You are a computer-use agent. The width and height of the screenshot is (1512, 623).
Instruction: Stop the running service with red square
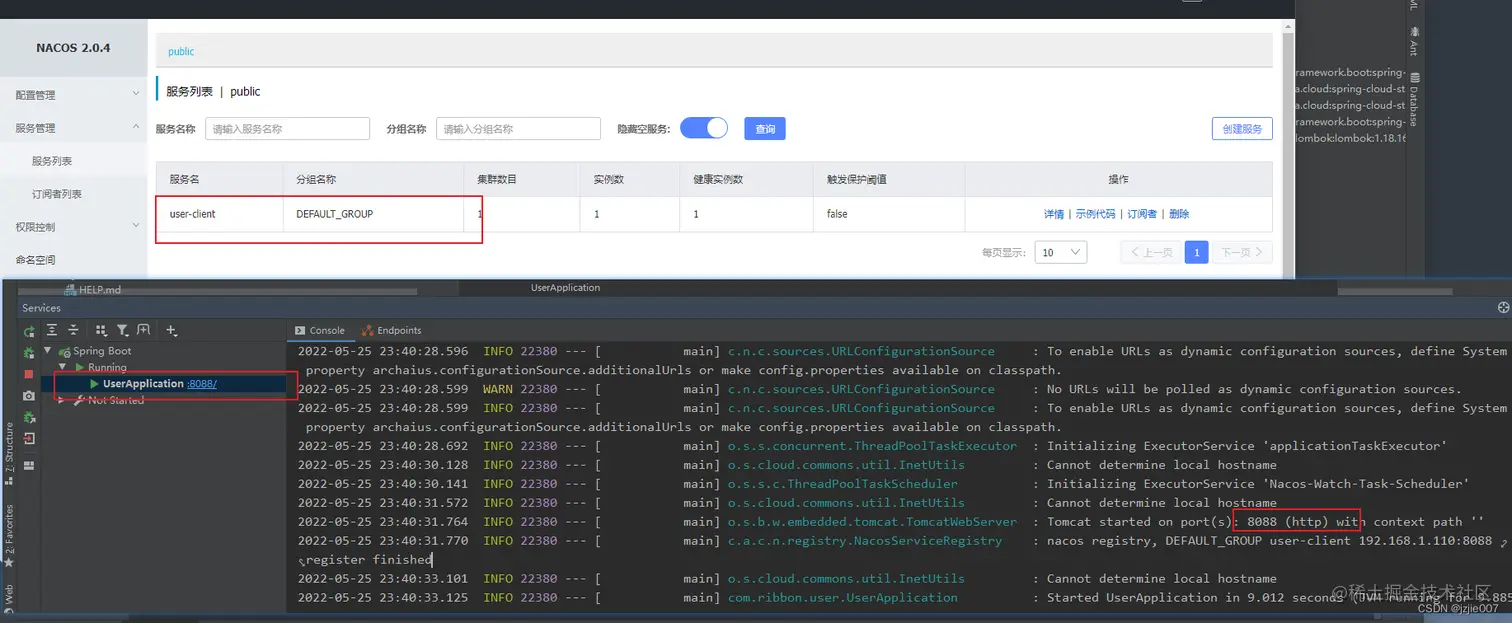[x=29, y=374]
